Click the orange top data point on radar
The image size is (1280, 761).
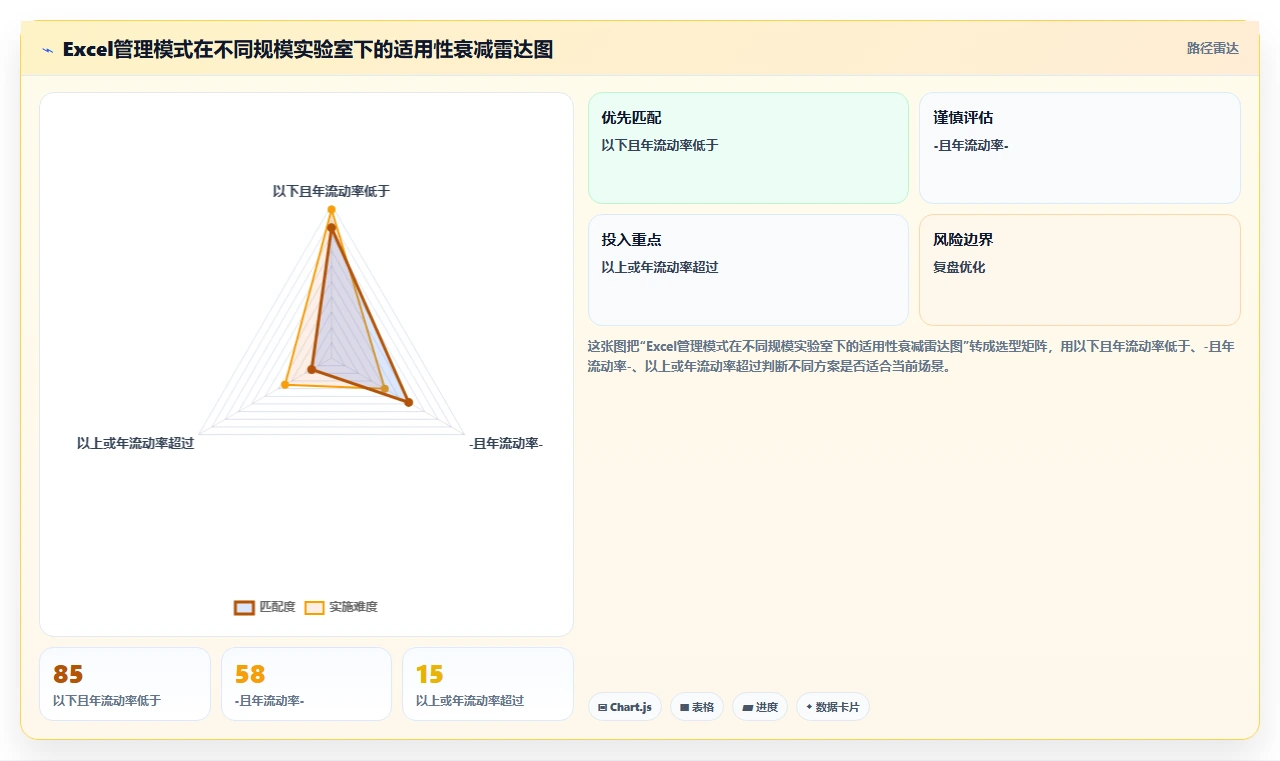331,209
